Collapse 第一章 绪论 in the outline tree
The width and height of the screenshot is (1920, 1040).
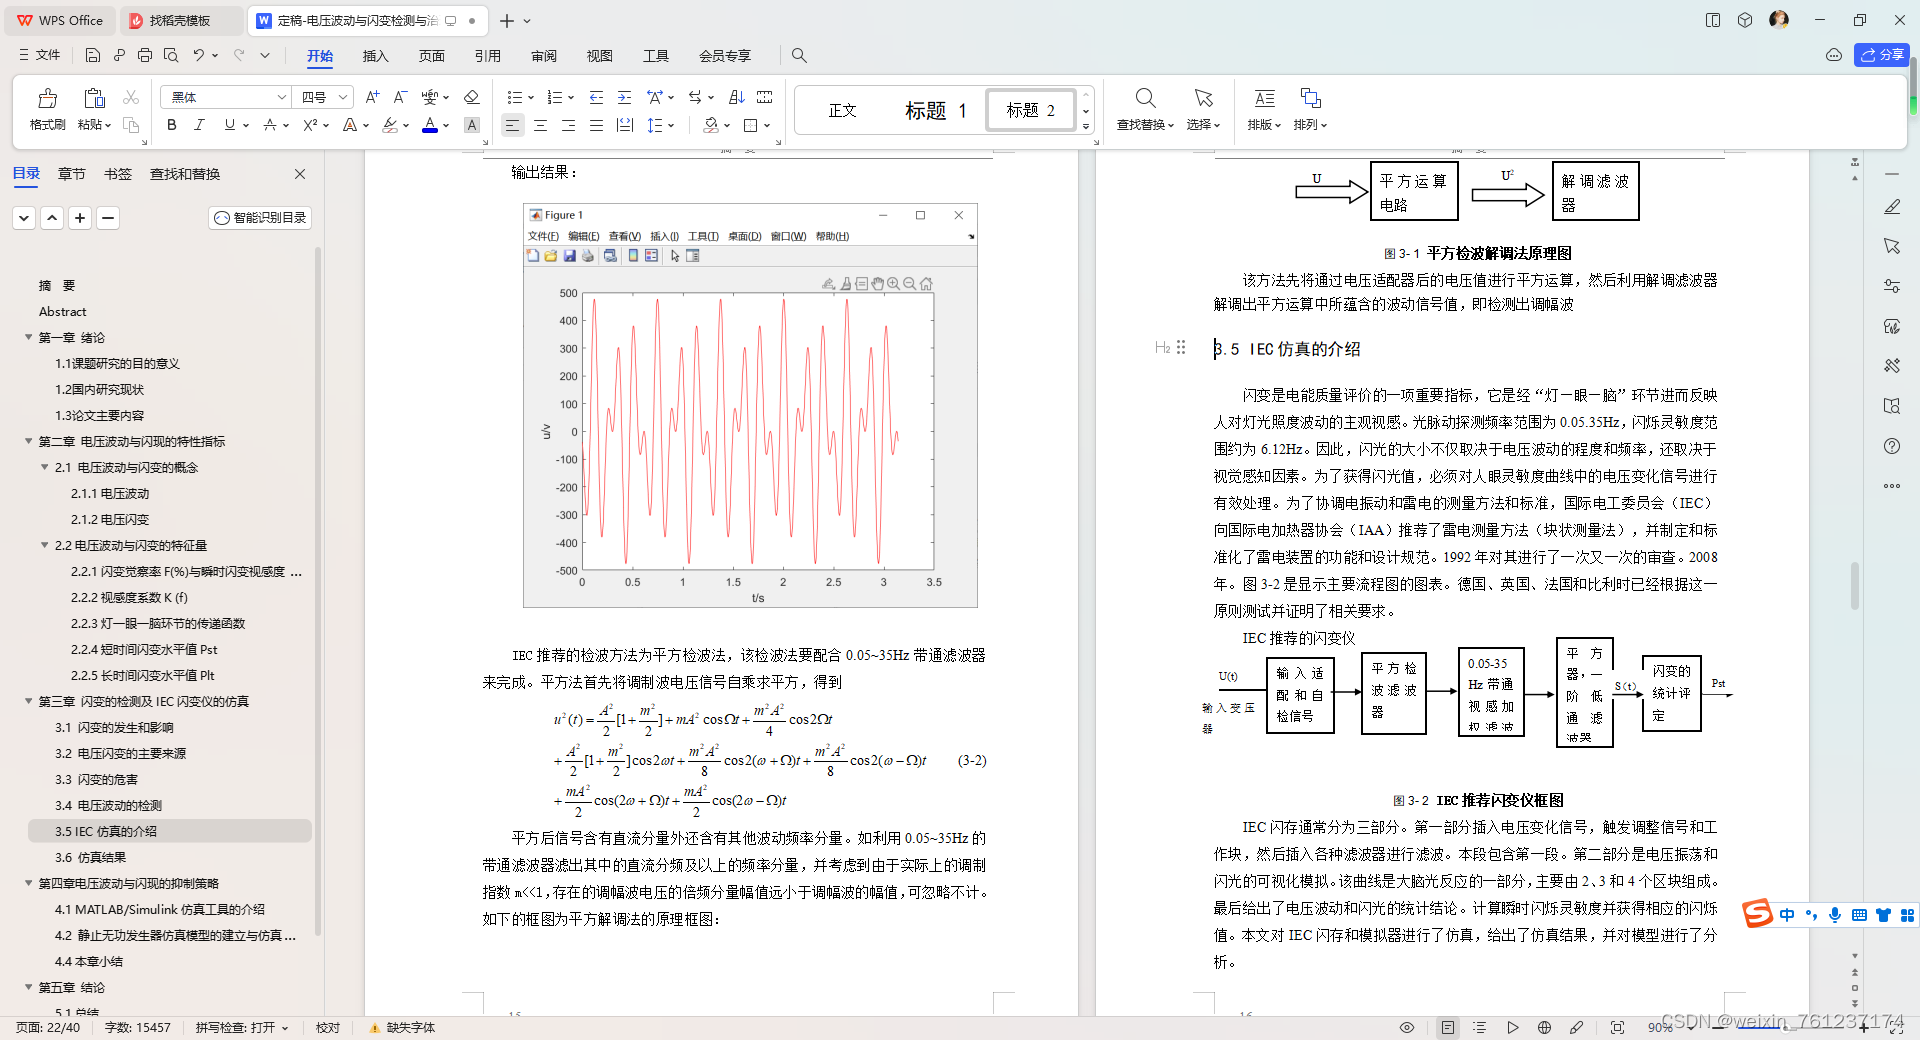pos(29,337)
